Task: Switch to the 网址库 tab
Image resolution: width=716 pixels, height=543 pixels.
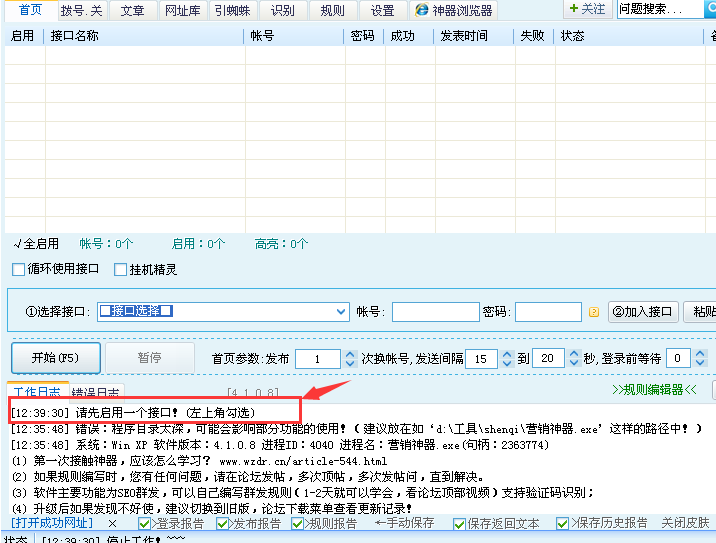Action: 181,11
